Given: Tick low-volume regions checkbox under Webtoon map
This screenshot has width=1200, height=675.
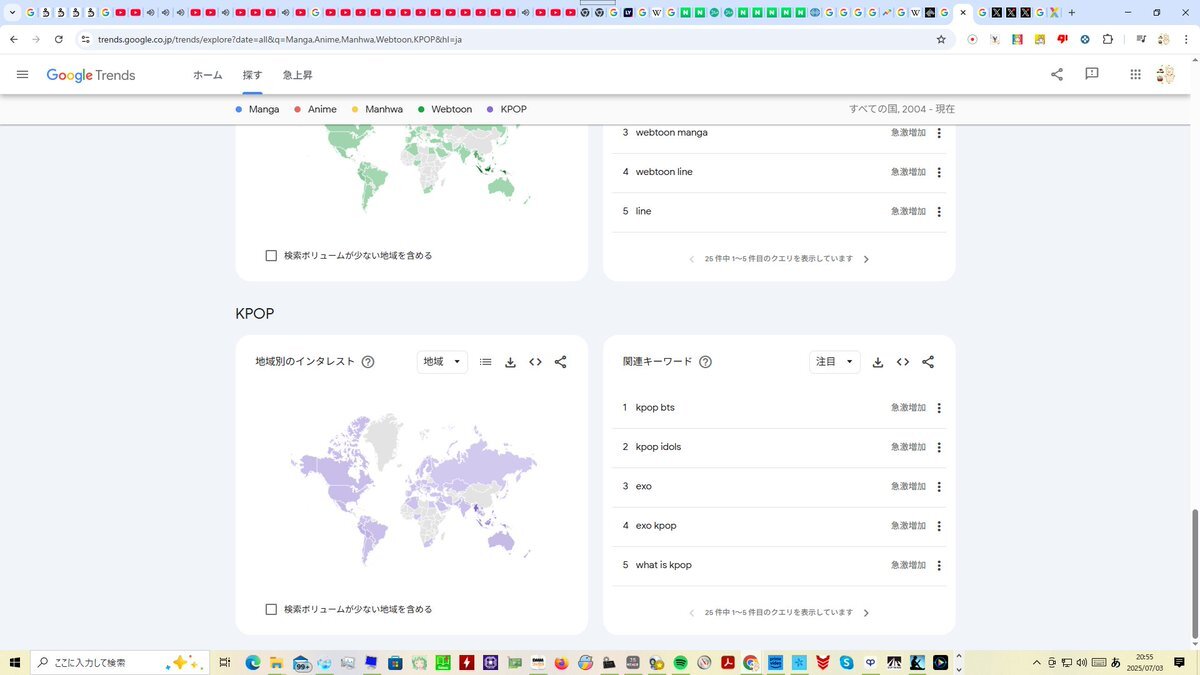Looking at the screenshot, I should coord(271,256).
